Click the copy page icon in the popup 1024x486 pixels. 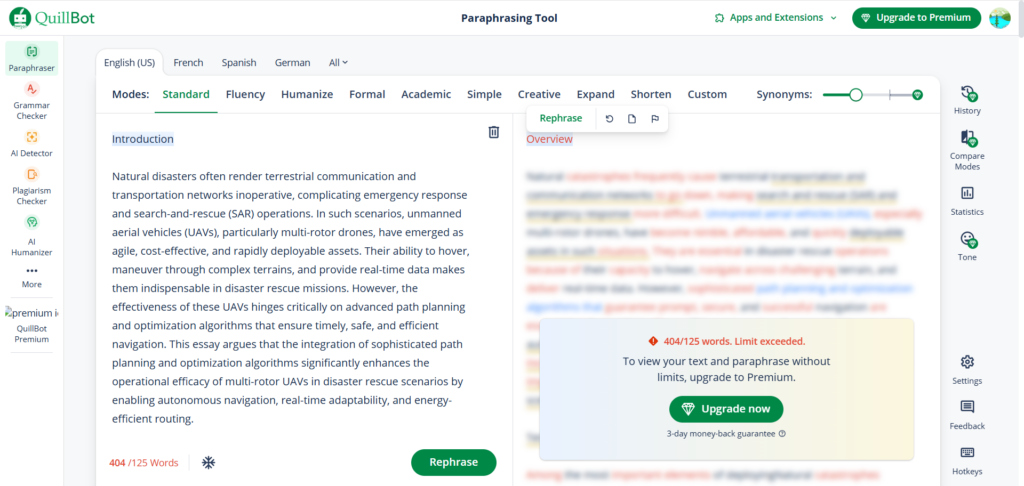tap(632, 119)
